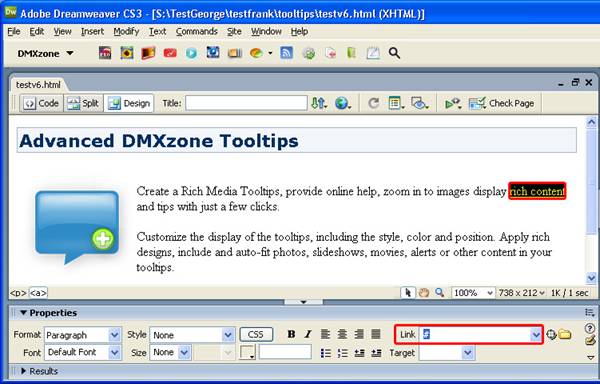Screen dimensions: 600x384
Task: Open the View Options icon menu
Action: [x=396, y=103]
